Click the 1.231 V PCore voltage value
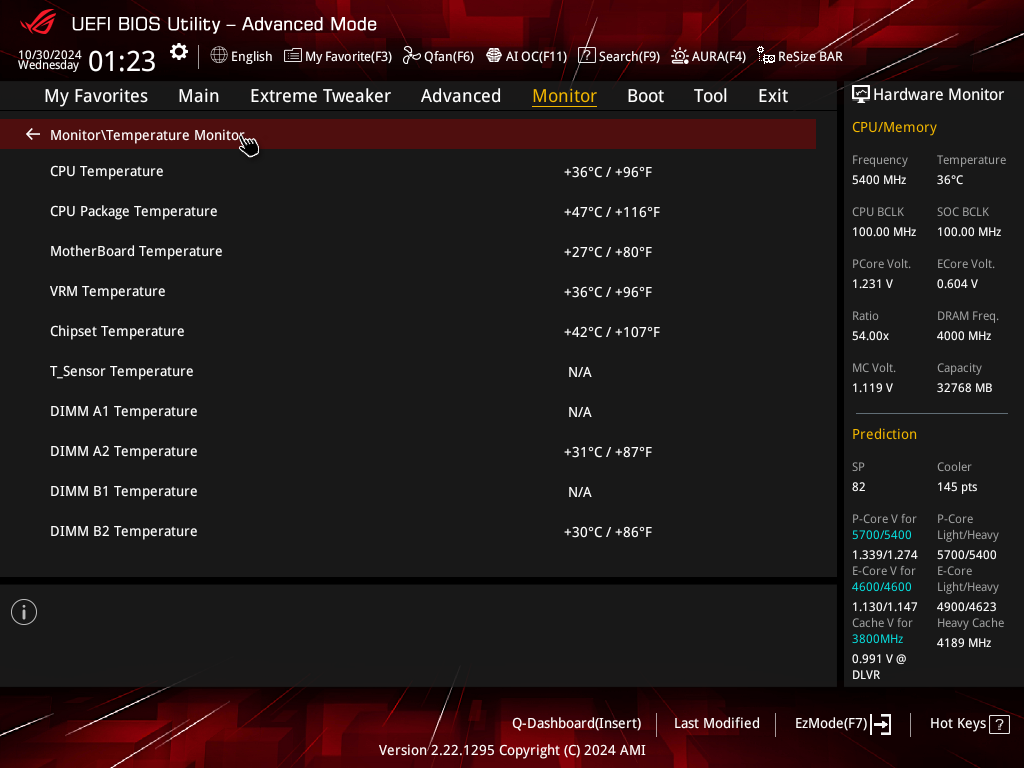This screenshot has height=768, width=1024. click(x=872, y=283)
